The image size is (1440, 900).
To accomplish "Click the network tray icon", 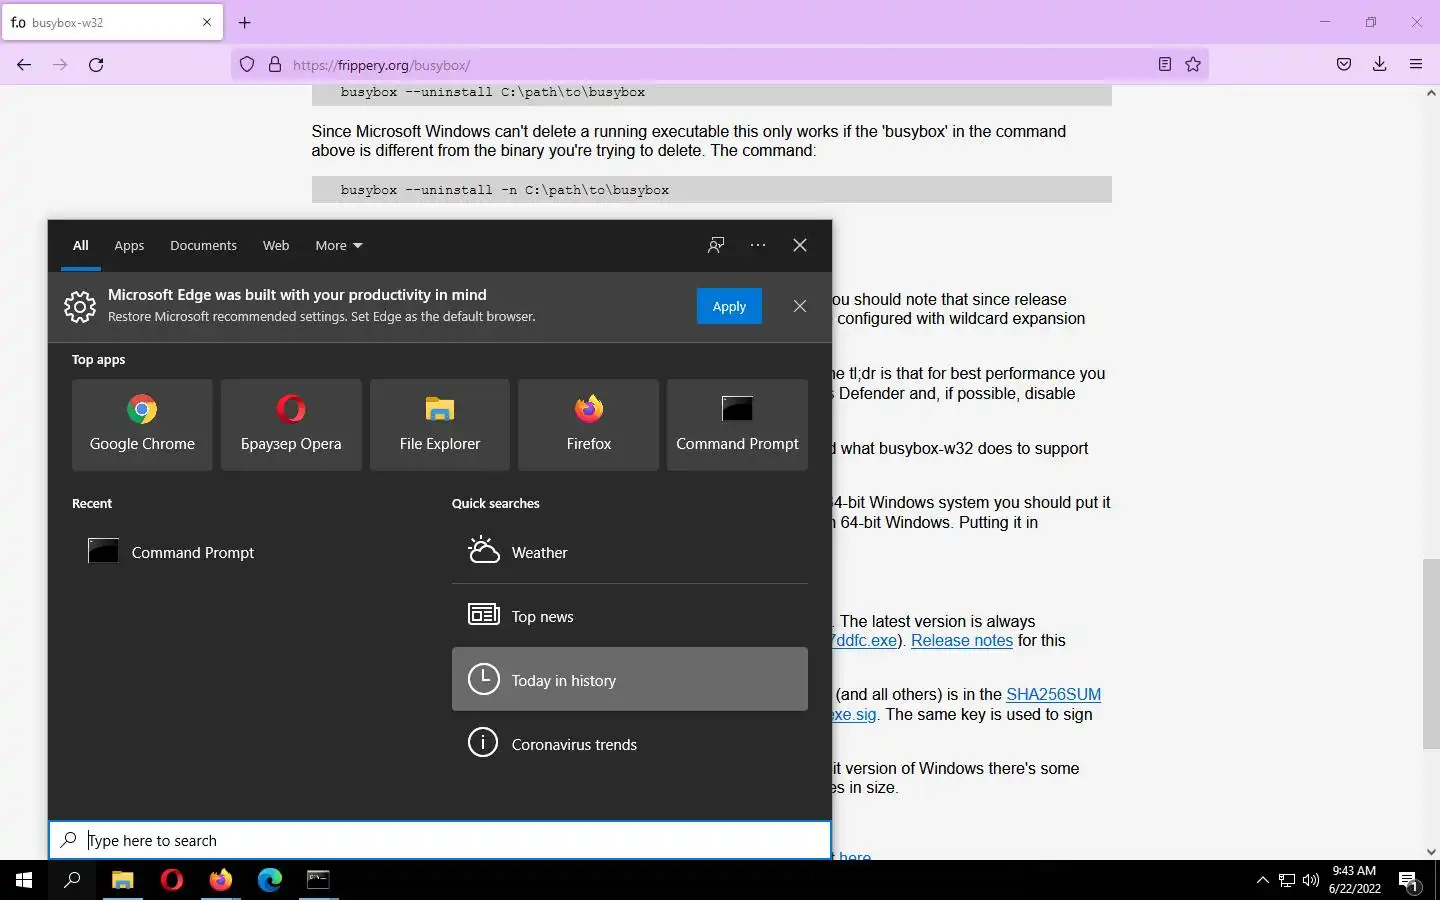I will point(1287,880).
